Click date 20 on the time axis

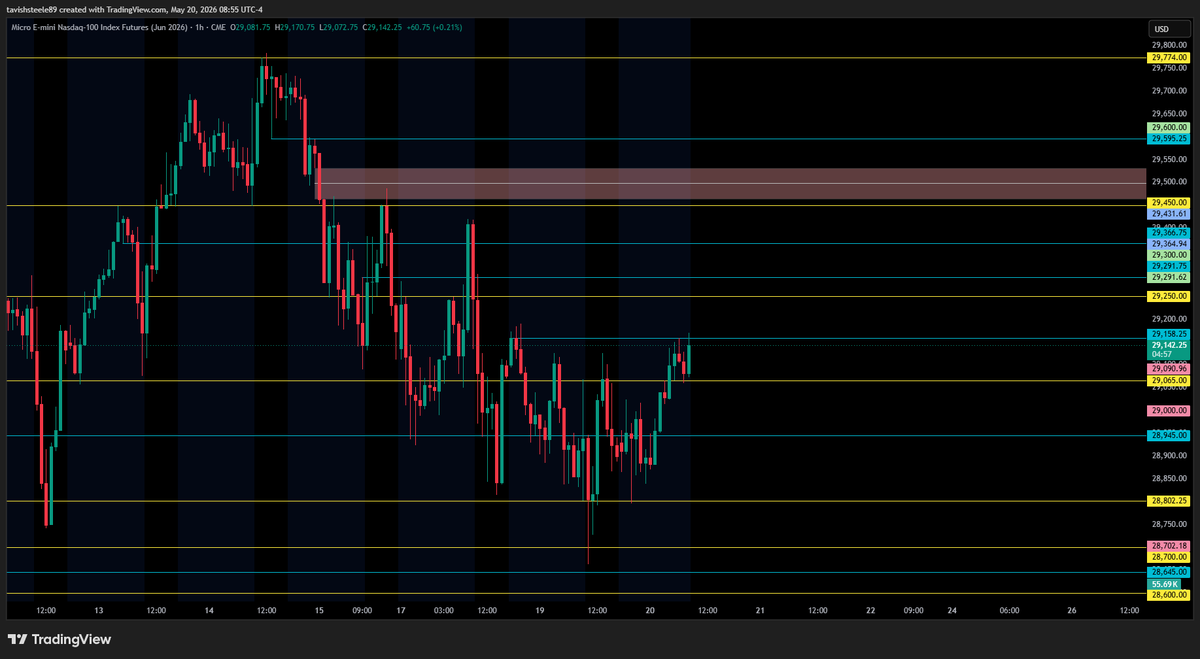click(650, 610)
